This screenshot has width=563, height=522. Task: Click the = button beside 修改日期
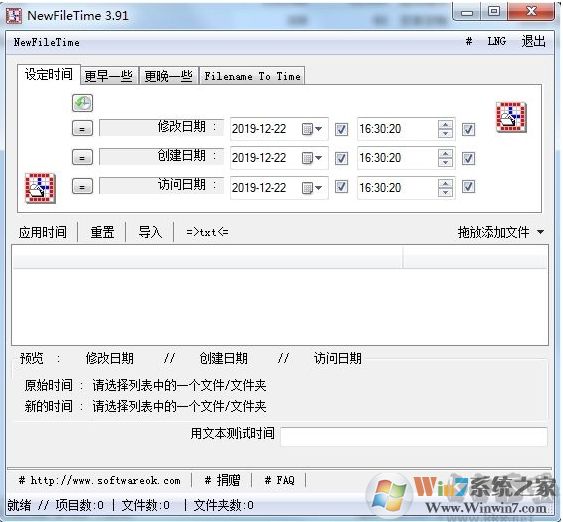coord(82,129)
